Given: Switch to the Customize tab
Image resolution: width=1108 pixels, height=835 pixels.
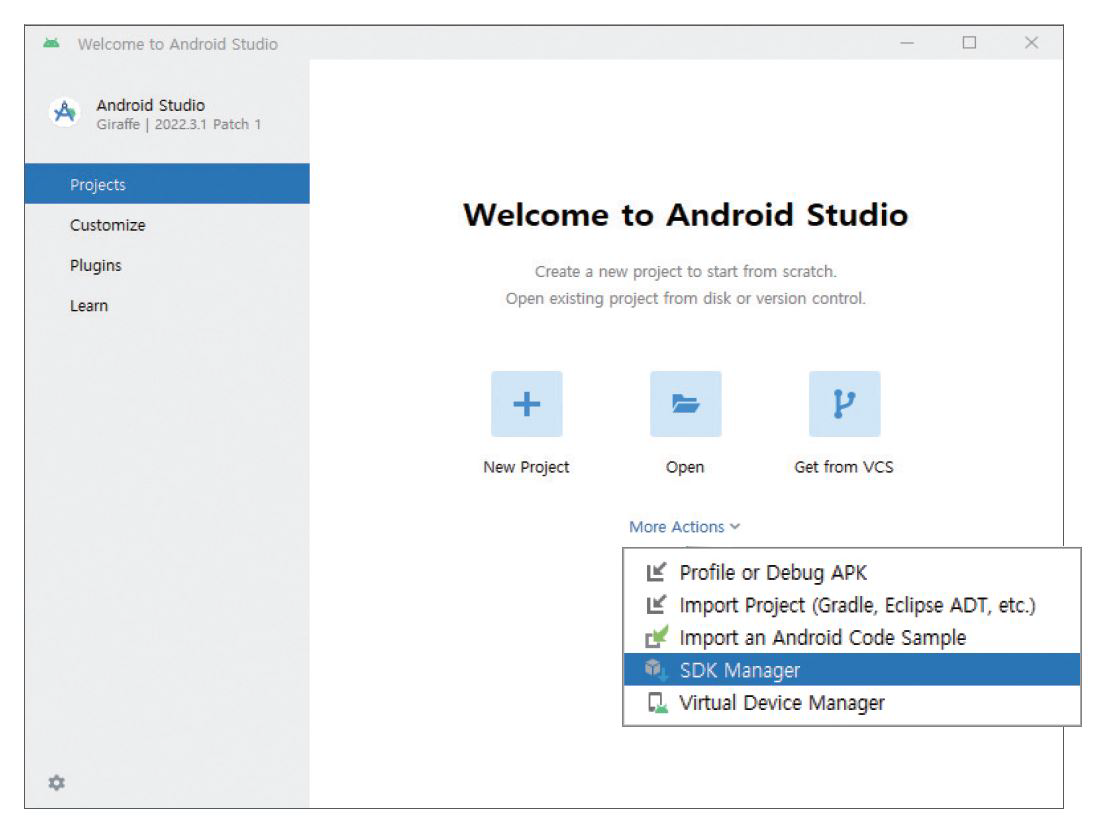Looking at the screenshot, I should click(167, 225).
